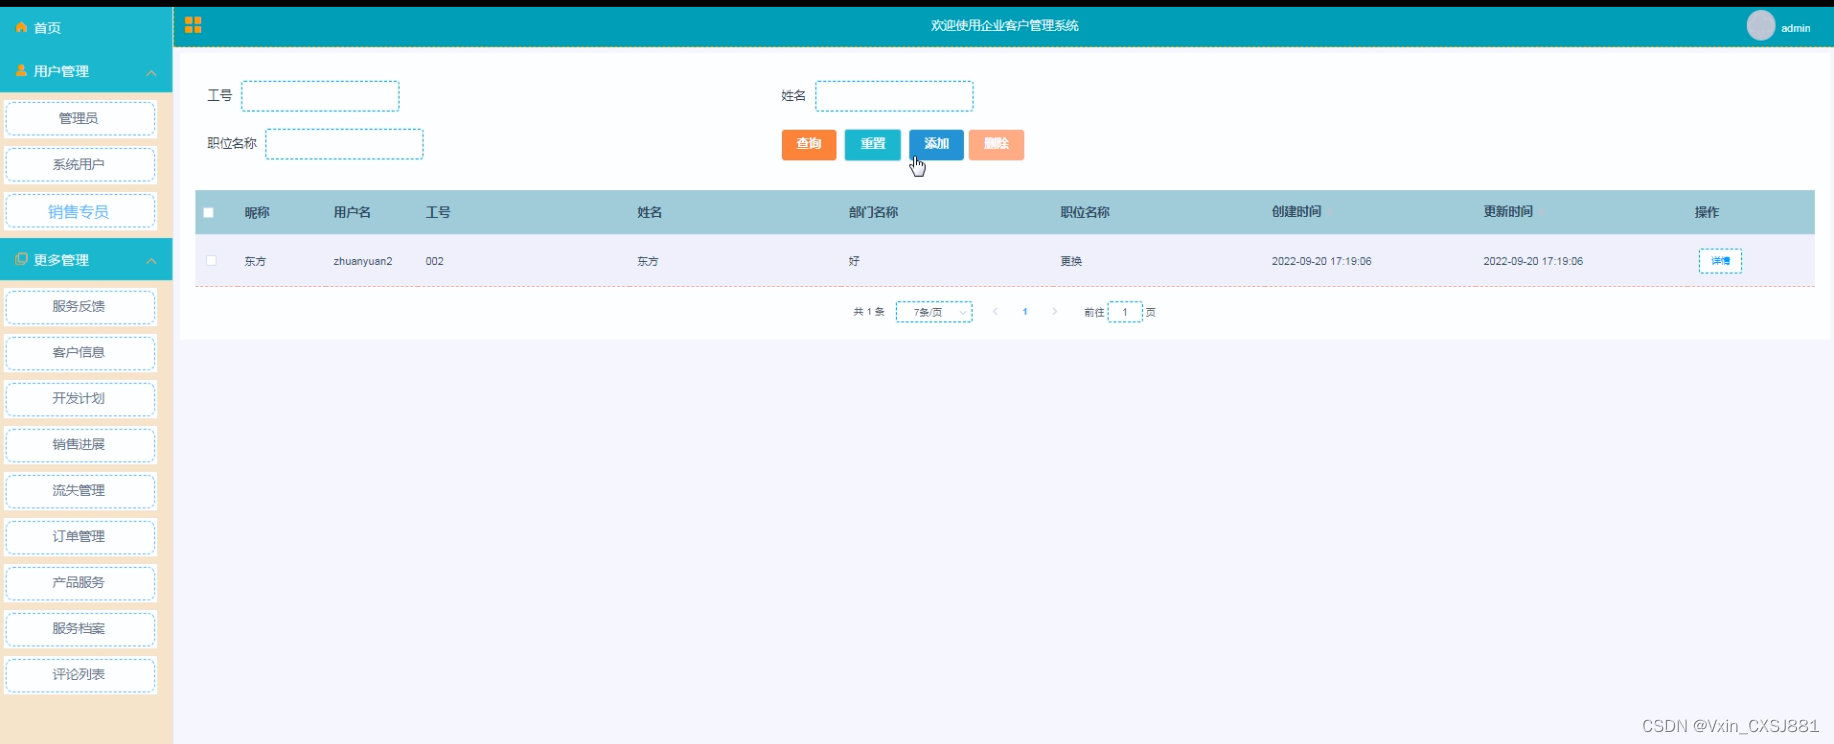Screen dimensions: 1834x744
Task: Click the admin username label
Action: tap(1795, 28)
